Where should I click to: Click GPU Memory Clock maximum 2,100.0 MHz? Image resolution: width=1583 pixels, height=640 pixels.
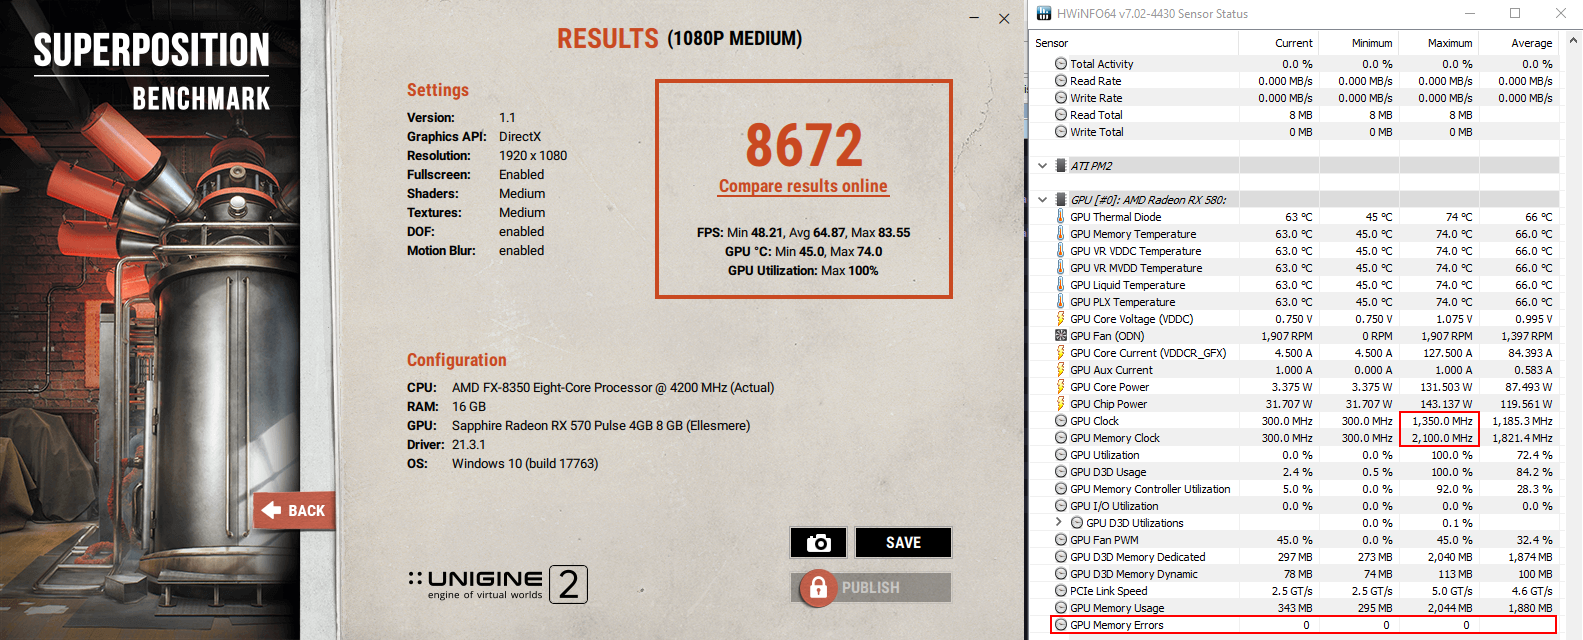pyautogui.click(x=1441, y=438)
